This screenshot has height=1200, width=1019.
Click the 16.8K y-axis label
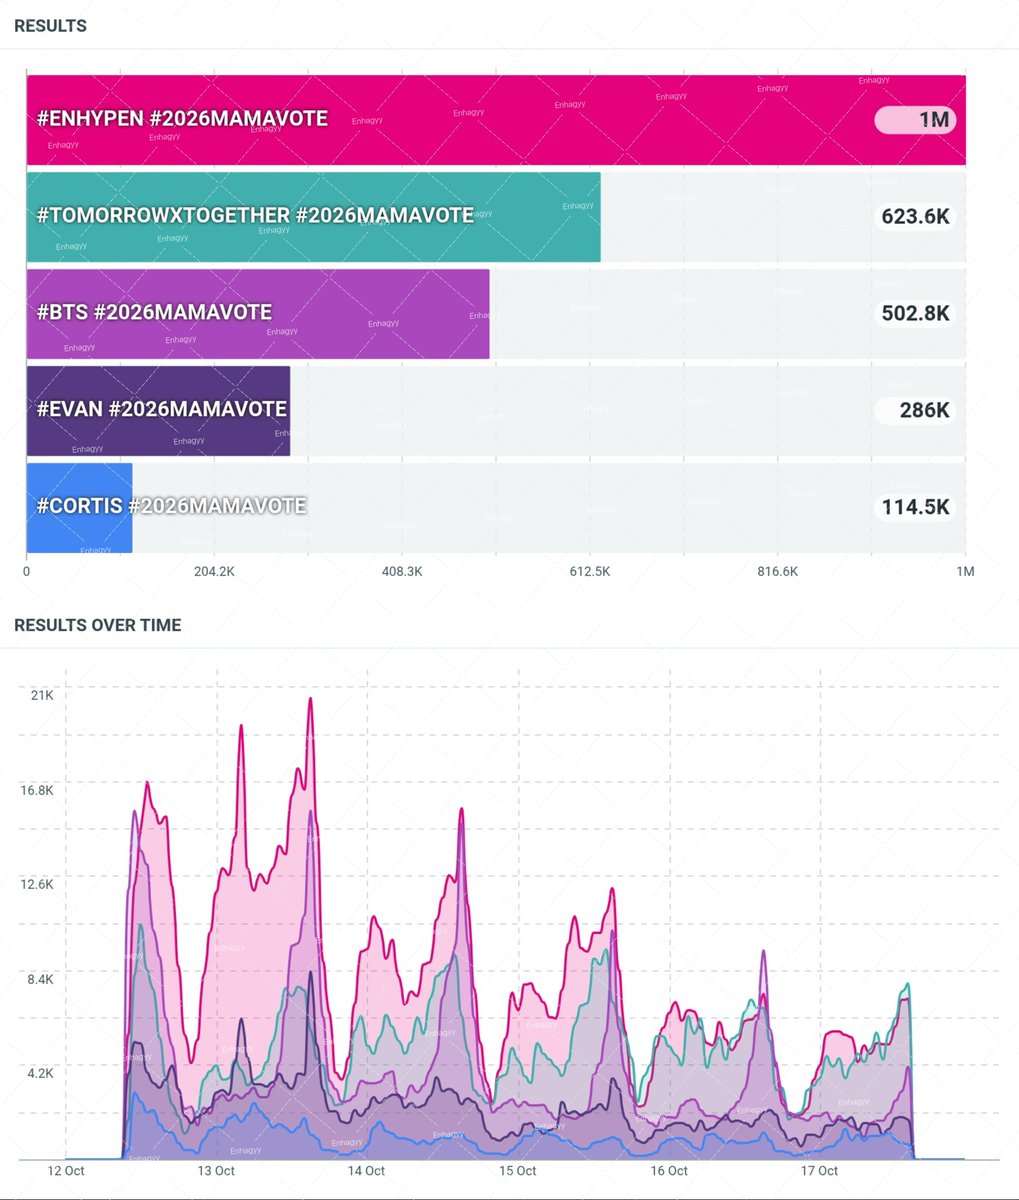tap(37, 790)
